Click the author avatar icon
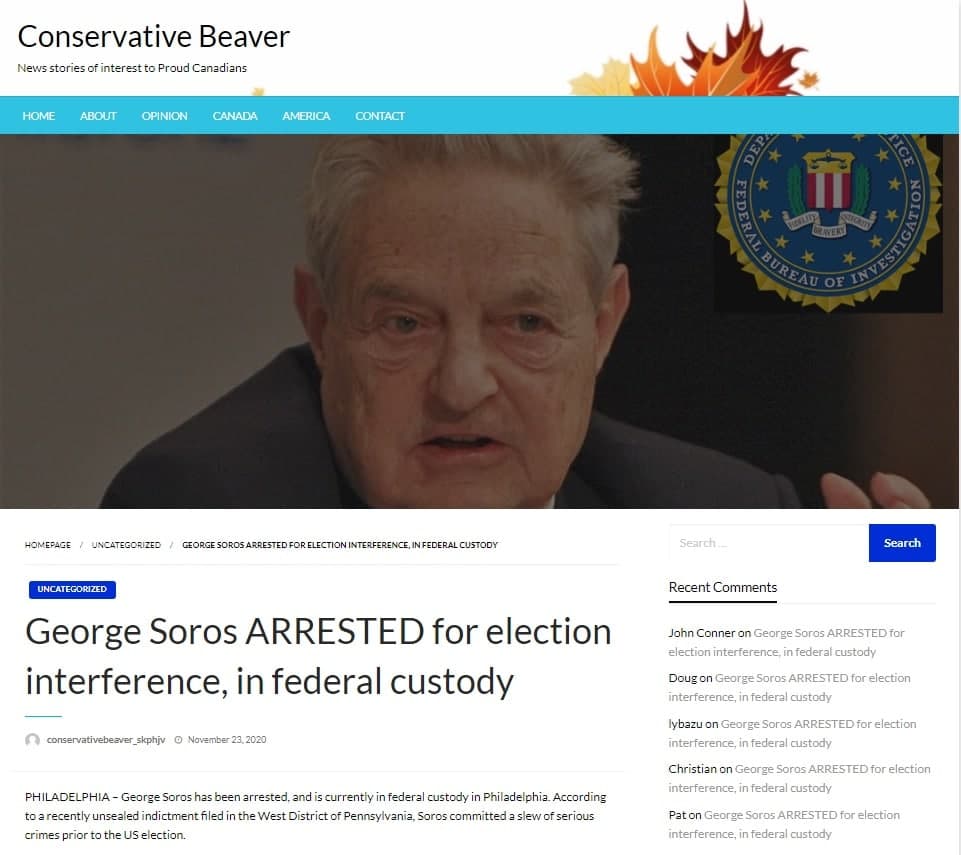The height and width of the screenshot is (855, 961). (32, 740)
